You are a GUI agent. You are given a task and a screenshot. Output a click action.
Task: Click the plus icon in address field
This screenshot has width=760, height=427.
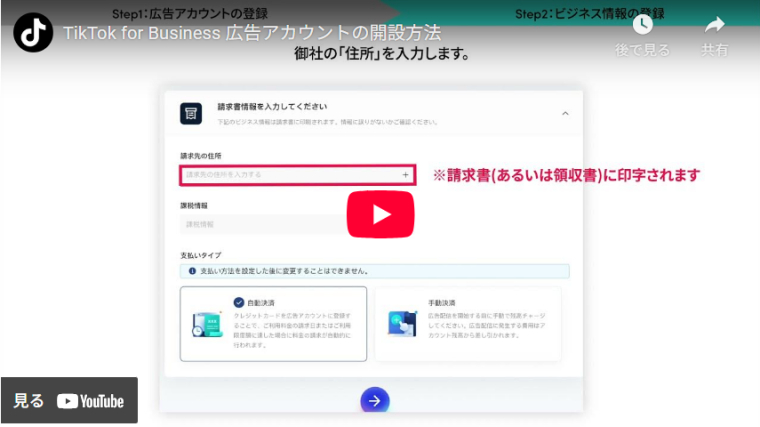click(x=405, y=175)
